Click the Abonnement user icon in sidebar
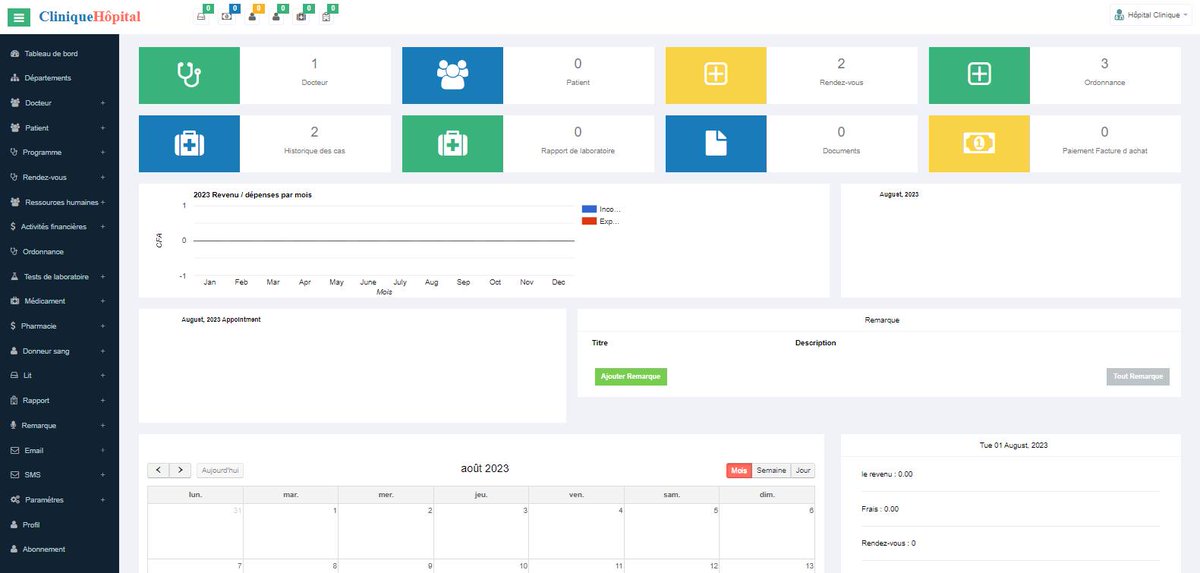Image resolution: width=1200 pixels, height=573 pixels. 14,549
